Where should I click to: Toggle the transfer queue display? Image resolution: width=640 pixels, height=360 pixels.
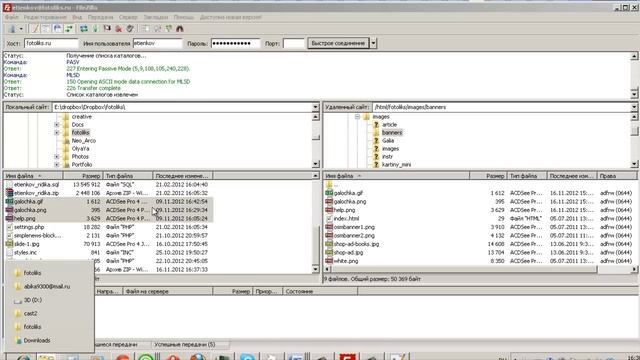tap(69, 29)
